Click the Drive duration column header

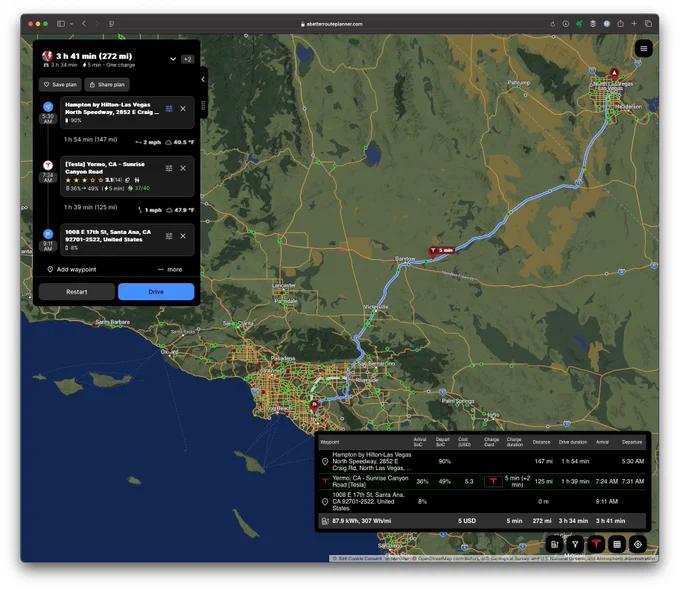[x=572, y=442]
